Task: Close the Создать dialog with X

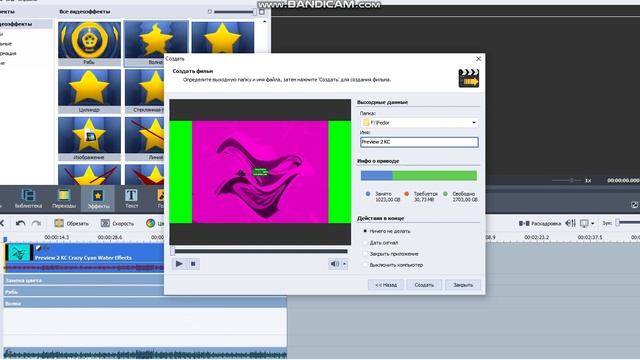Action: (478, 59)
